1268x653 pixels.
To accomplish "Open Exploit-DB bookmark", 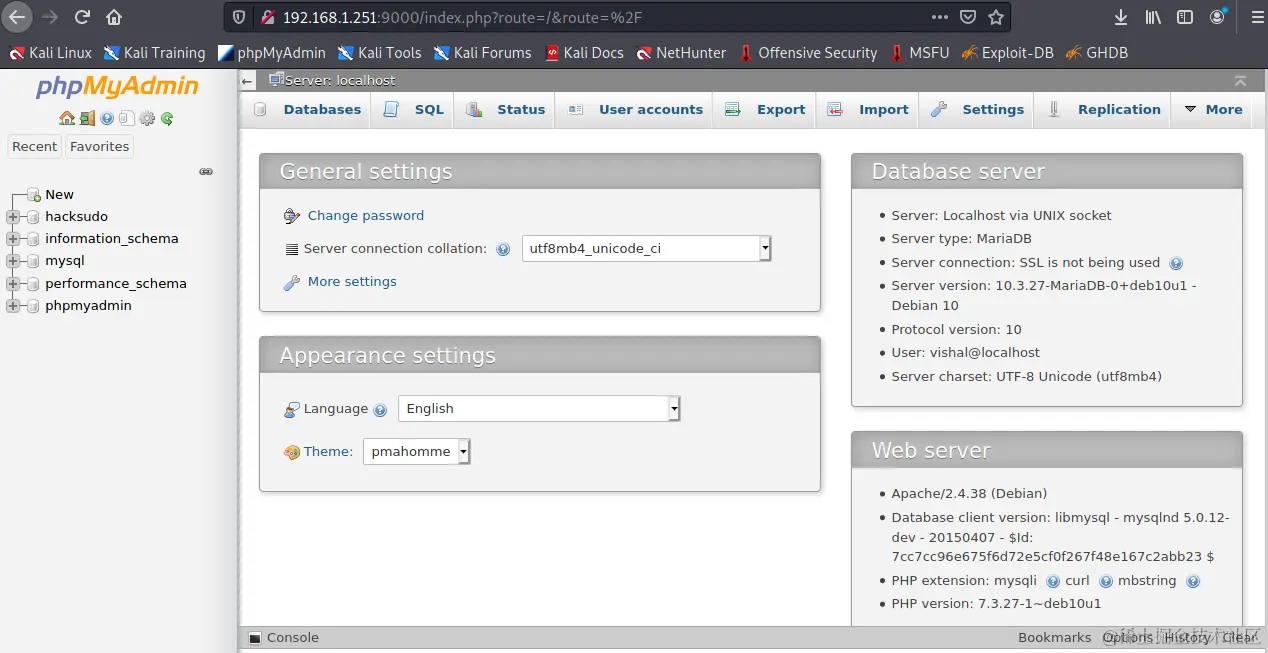I will (1007, 53).
